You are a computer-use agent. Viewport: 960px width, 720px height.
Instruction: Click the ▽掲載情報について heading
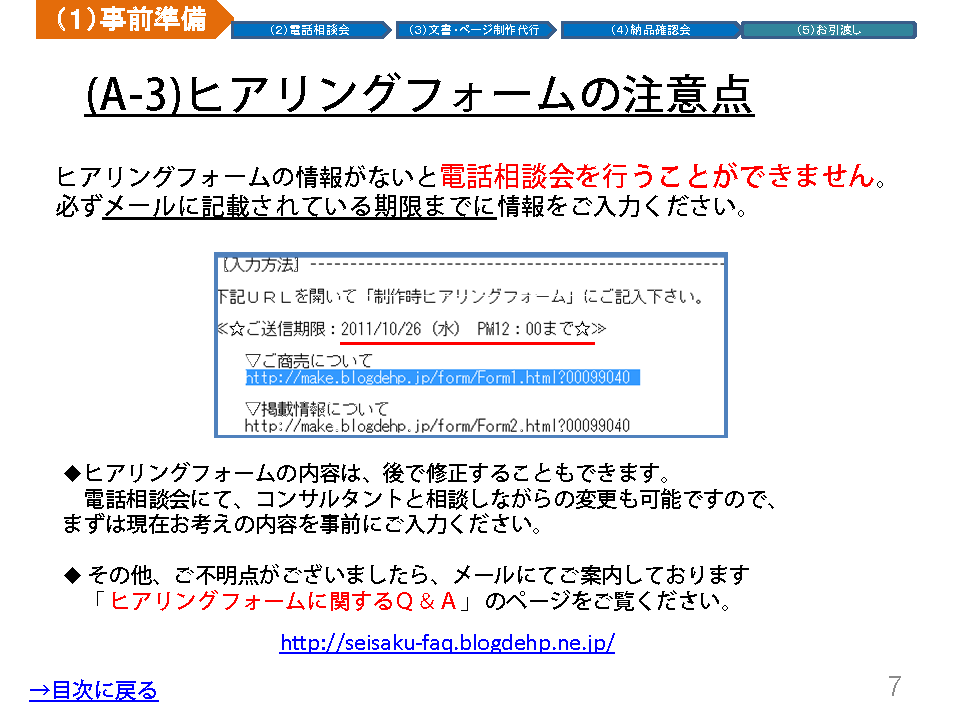pyautogui.click(x=316, y=409)
